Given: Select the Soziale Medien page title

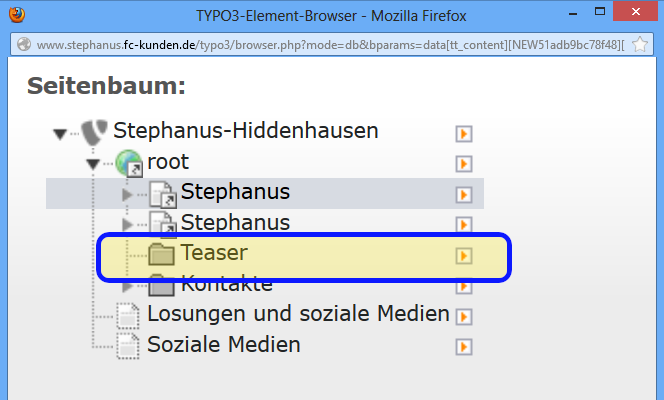Looking at the screenshot, I should (x=224, y=344).
